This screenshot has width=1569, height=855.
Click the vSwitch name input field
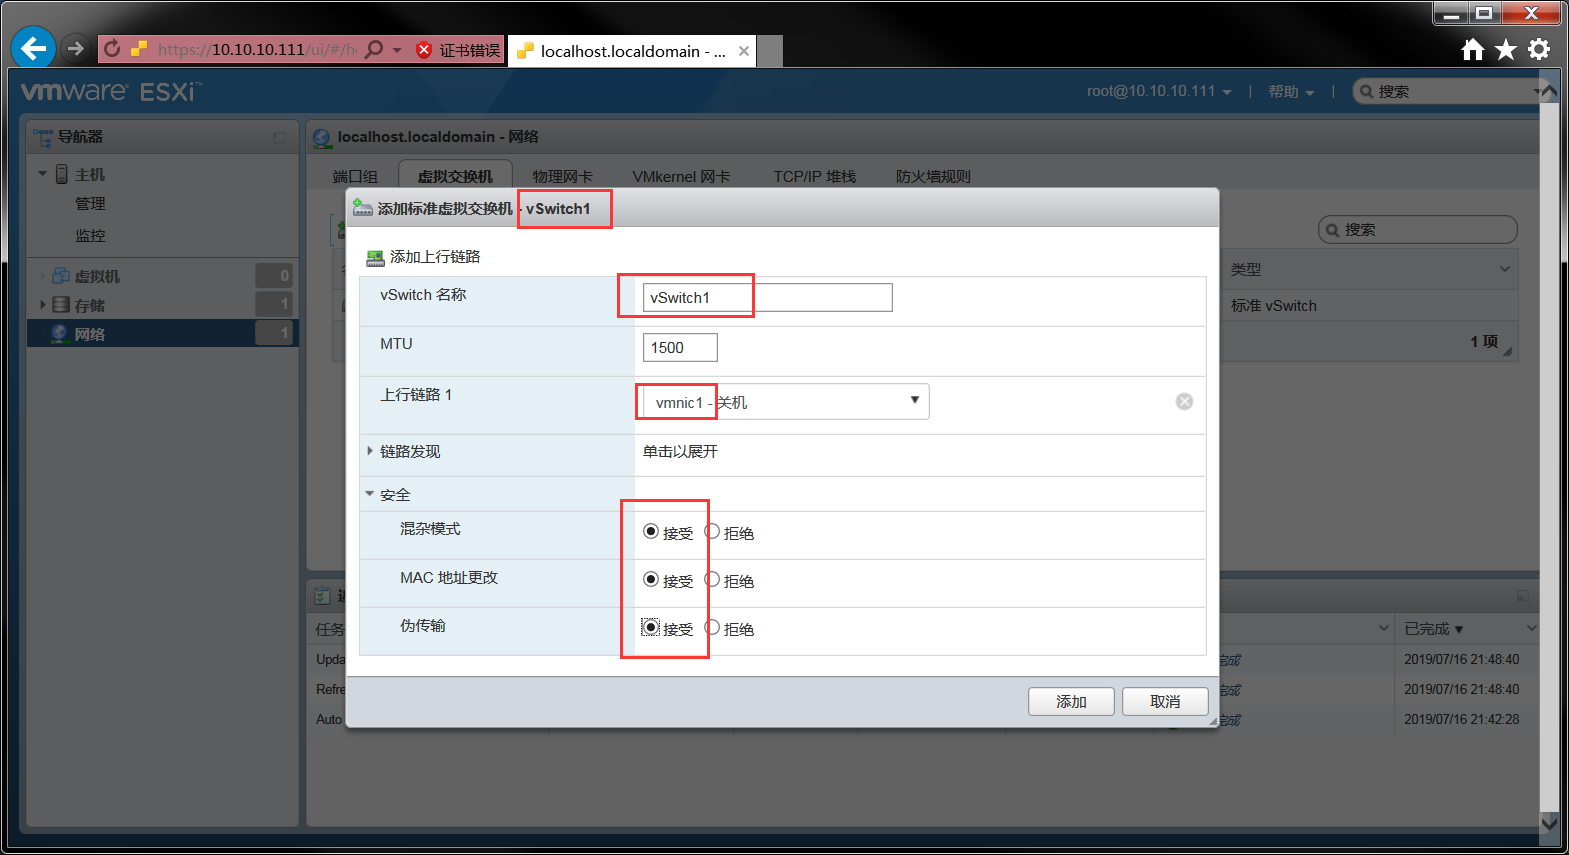pyautogui.click(x=767, y=298)
